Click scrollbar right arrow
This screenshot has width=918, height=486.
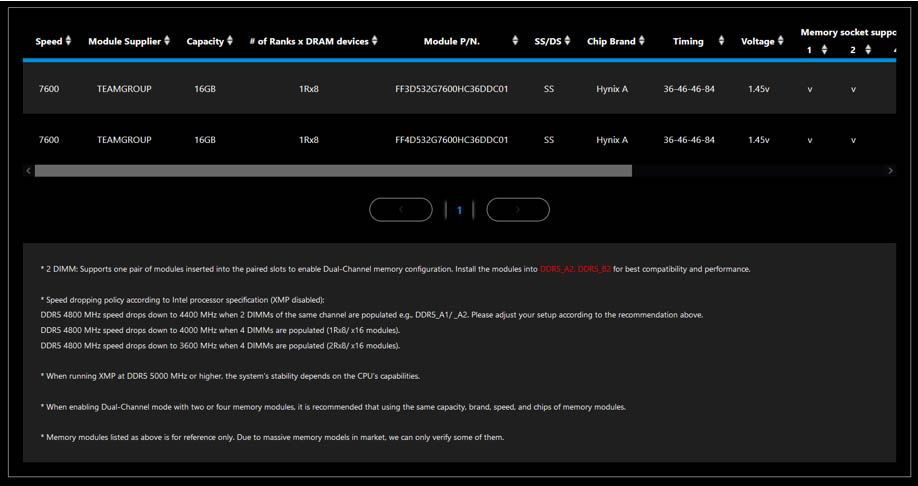[890, 171]
